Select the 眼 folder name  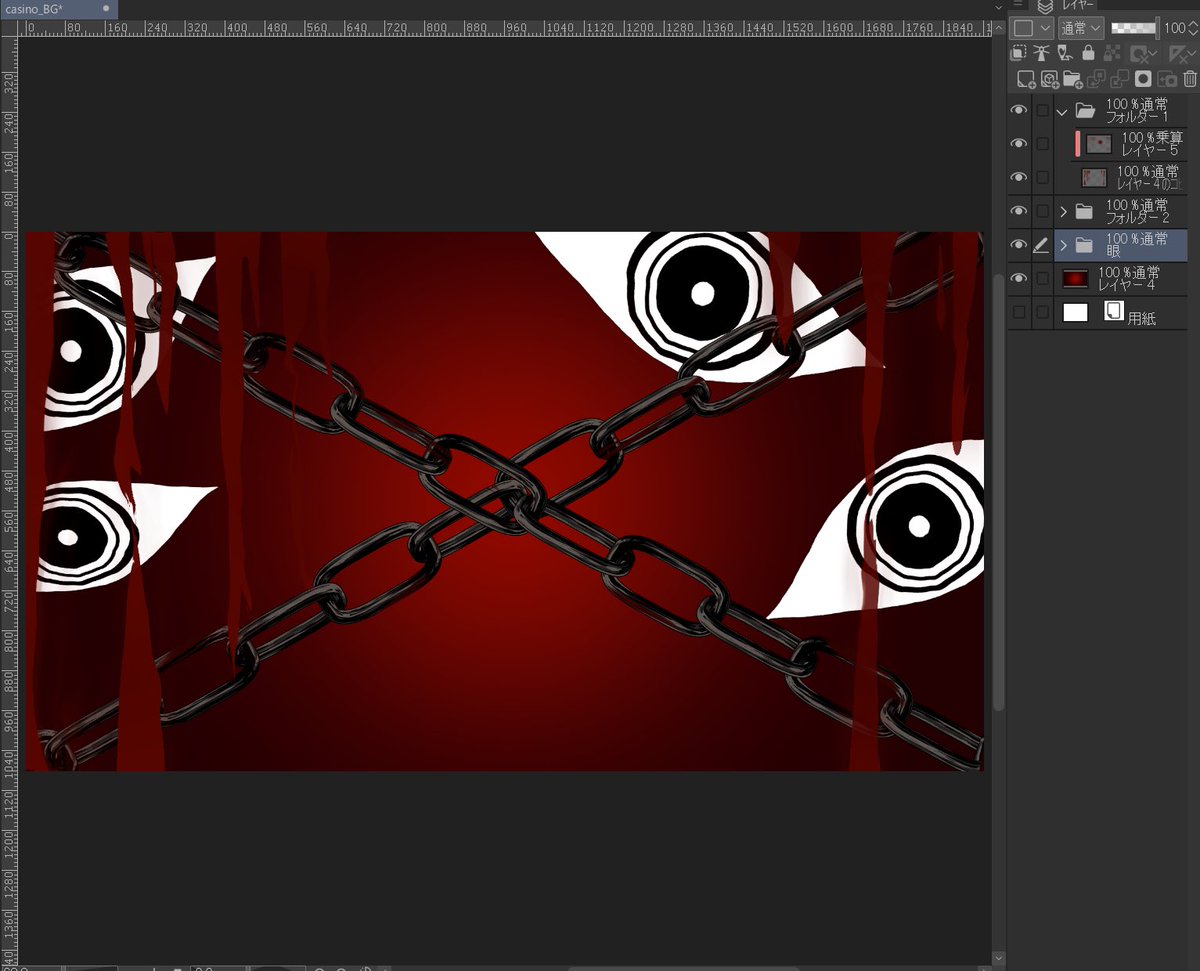coord(1114,252)
